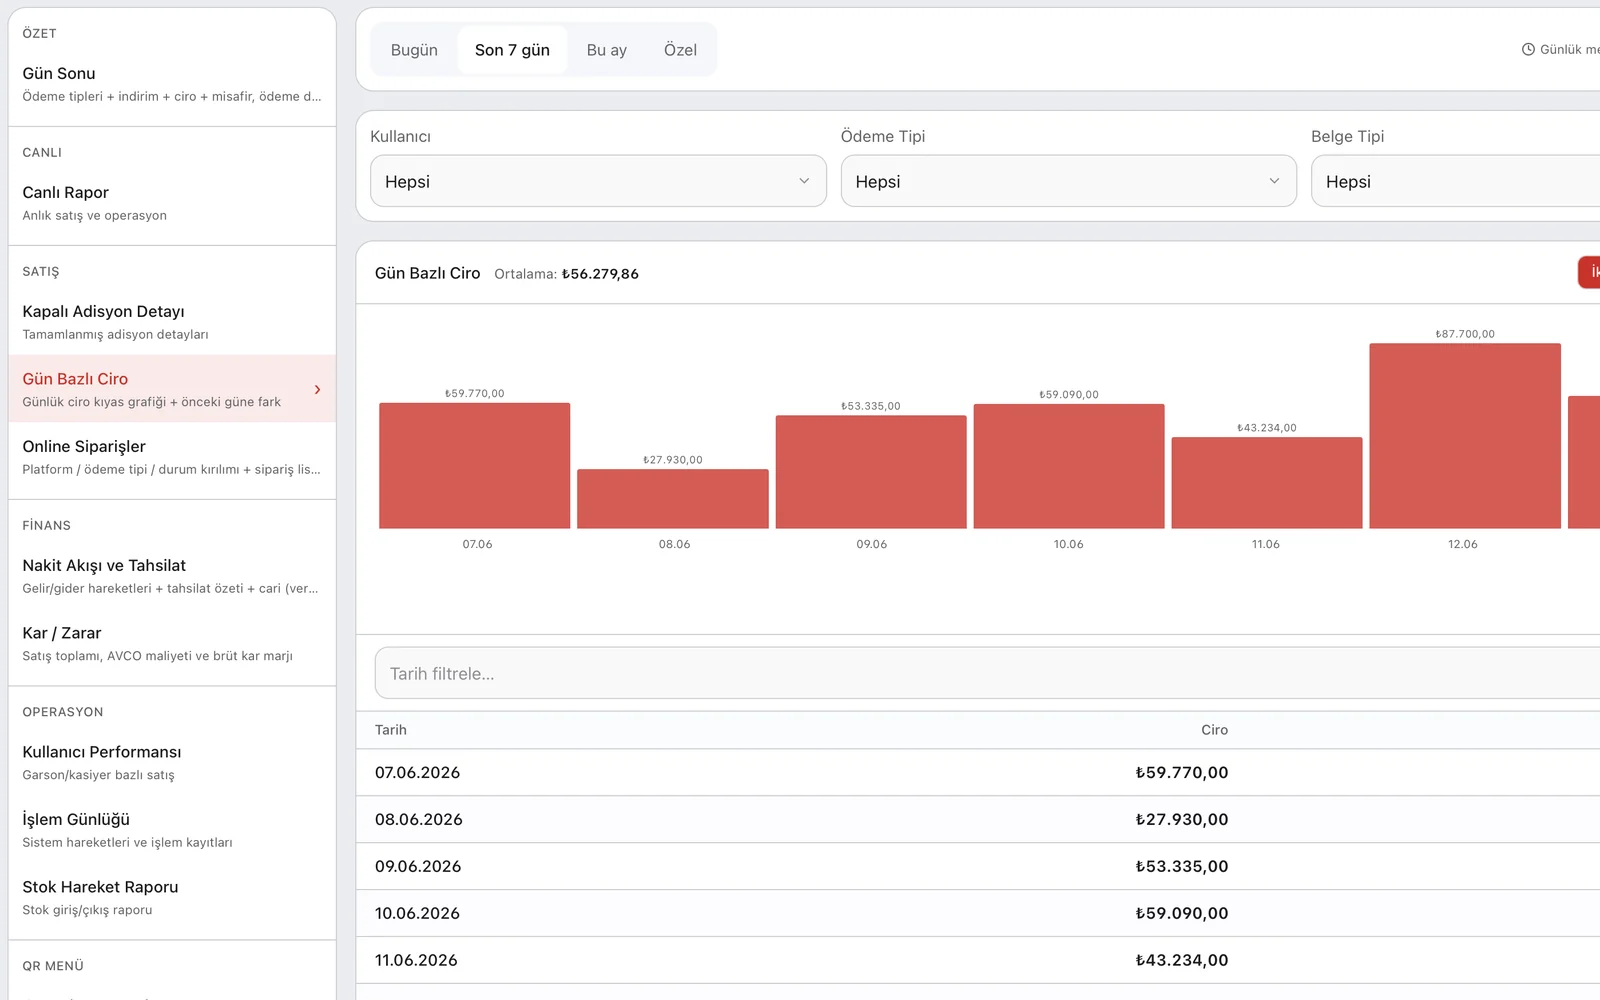
Task: Click the ₺53.335,00 amount in the table
Action: point(1182,867)
